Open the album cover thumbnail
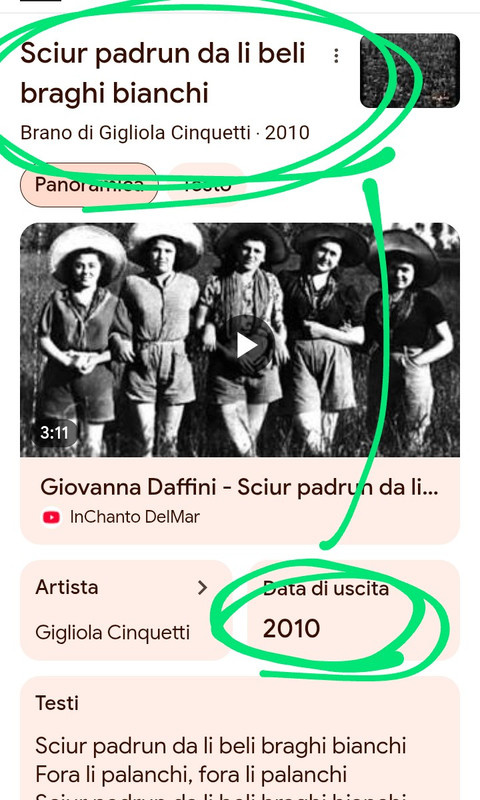The width and height of the screenshot is (480, 800). click(410, 70)
